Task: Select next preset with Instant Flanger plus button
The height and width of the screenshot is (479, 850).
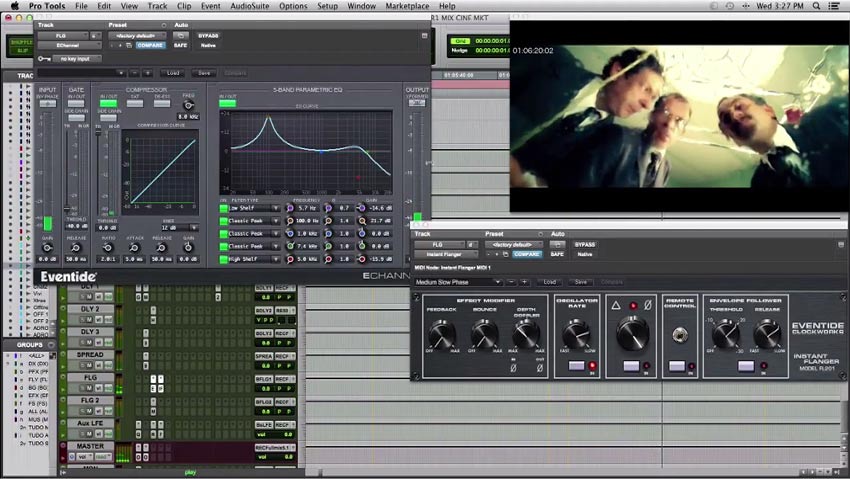Action: [524, 282]
